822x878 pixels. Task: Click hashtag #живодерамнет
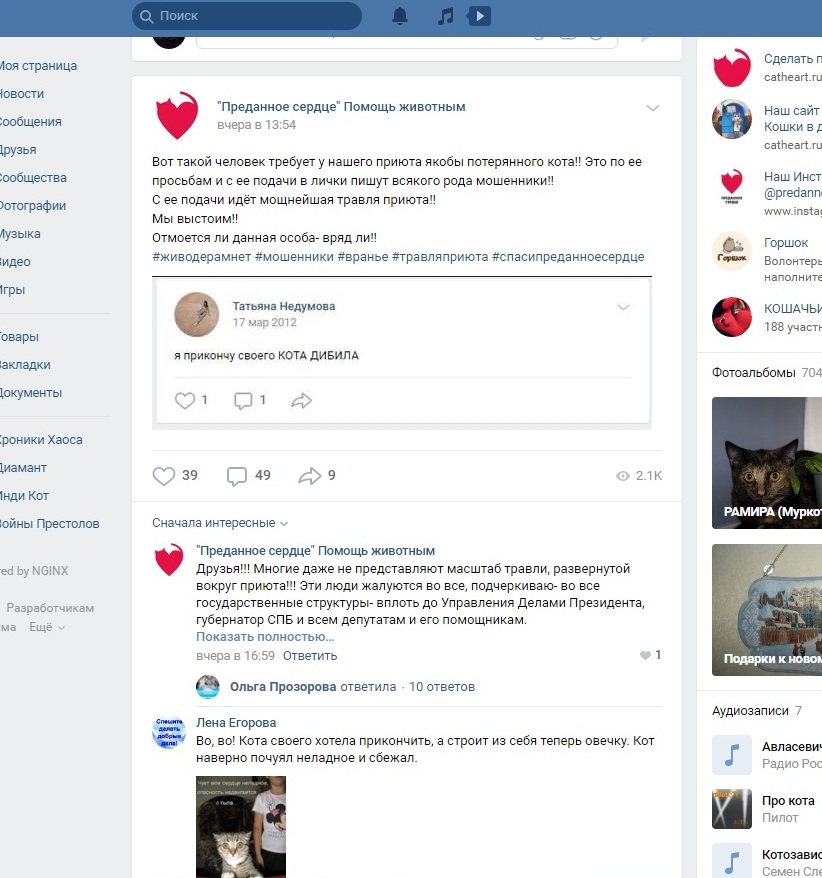tap(202, 257)
